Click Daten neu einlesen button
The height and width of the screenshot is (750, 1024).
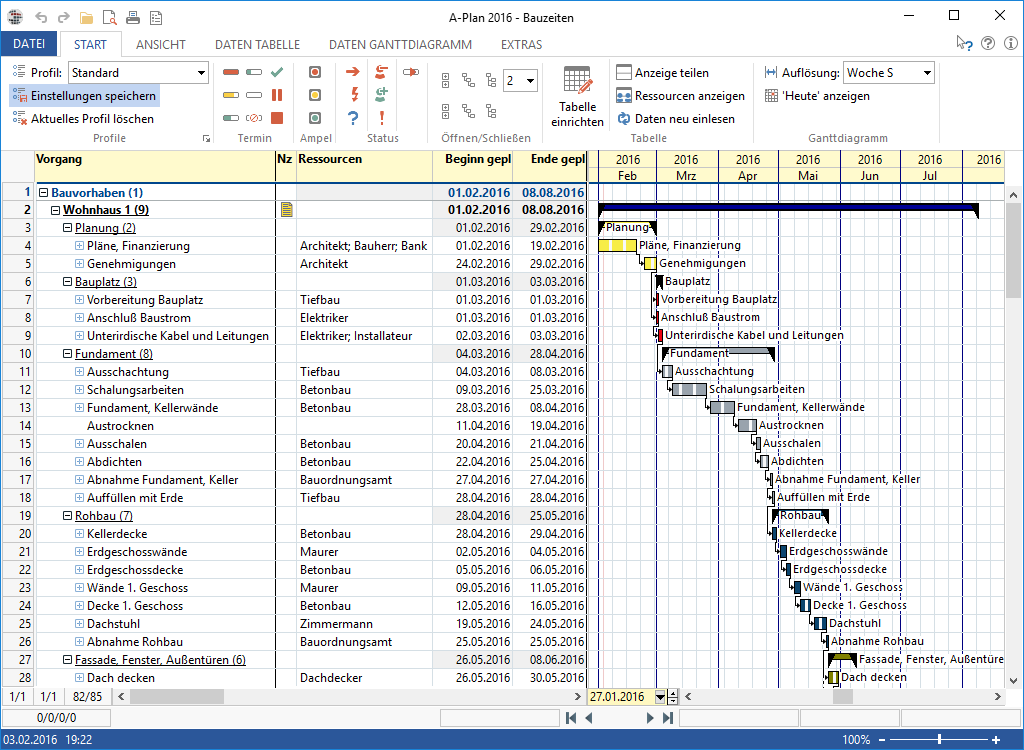pyautogui.click(x=675, y=119)
